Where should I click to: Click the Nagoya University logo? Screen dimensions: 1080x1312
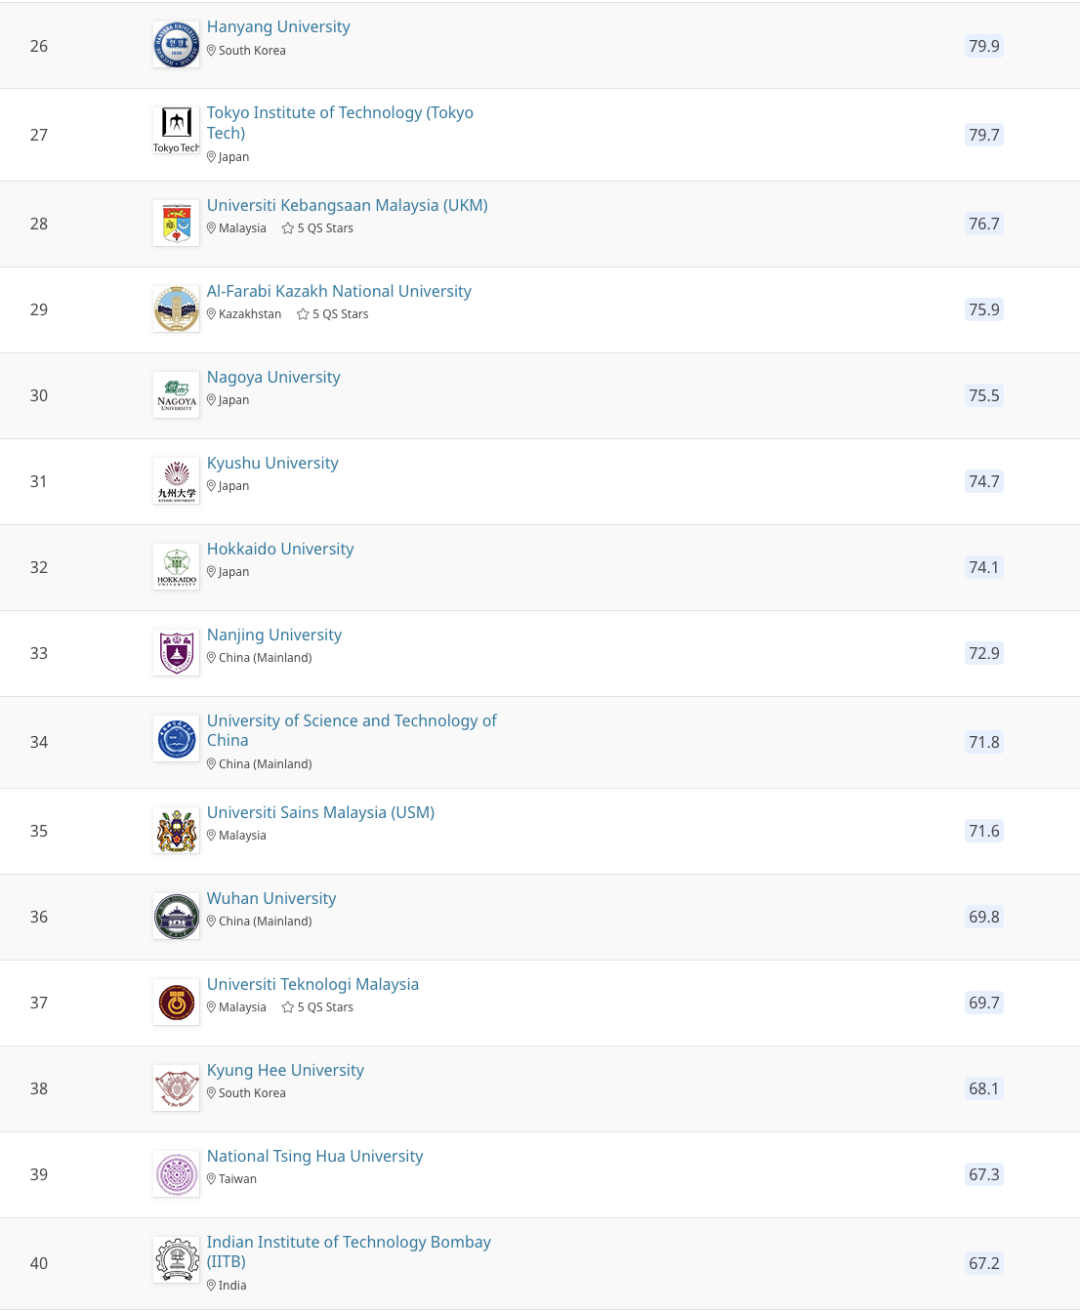tap(176, 395)
